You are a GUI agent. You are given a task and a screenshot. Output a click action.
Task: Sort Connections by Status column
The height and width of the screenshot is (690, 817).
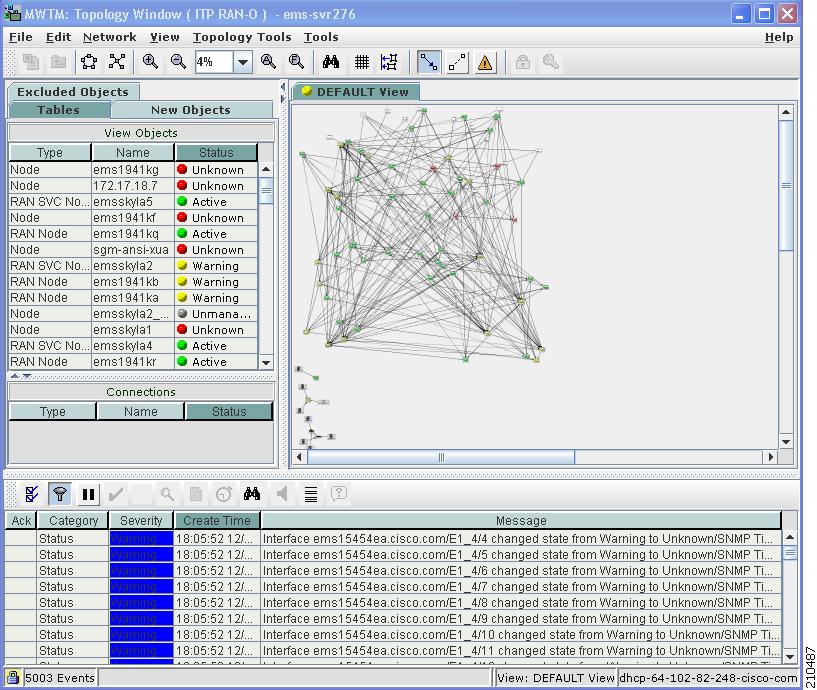229,412
